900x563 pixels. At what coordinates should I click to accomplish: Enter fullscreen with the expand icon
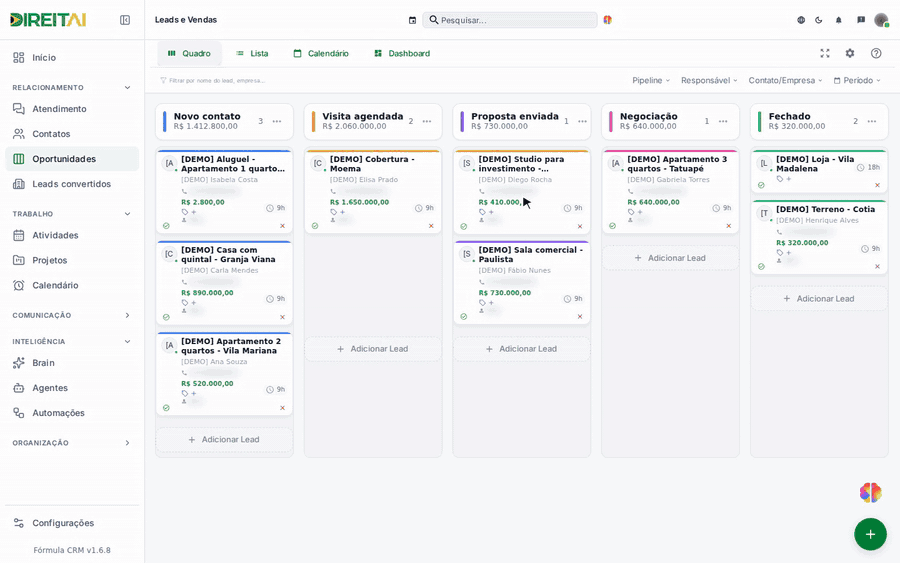(825, 53)
